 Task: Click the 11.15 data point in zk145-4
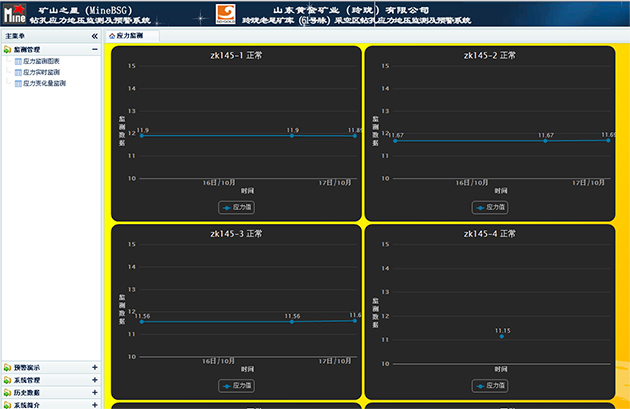click(x=501, y=337)
